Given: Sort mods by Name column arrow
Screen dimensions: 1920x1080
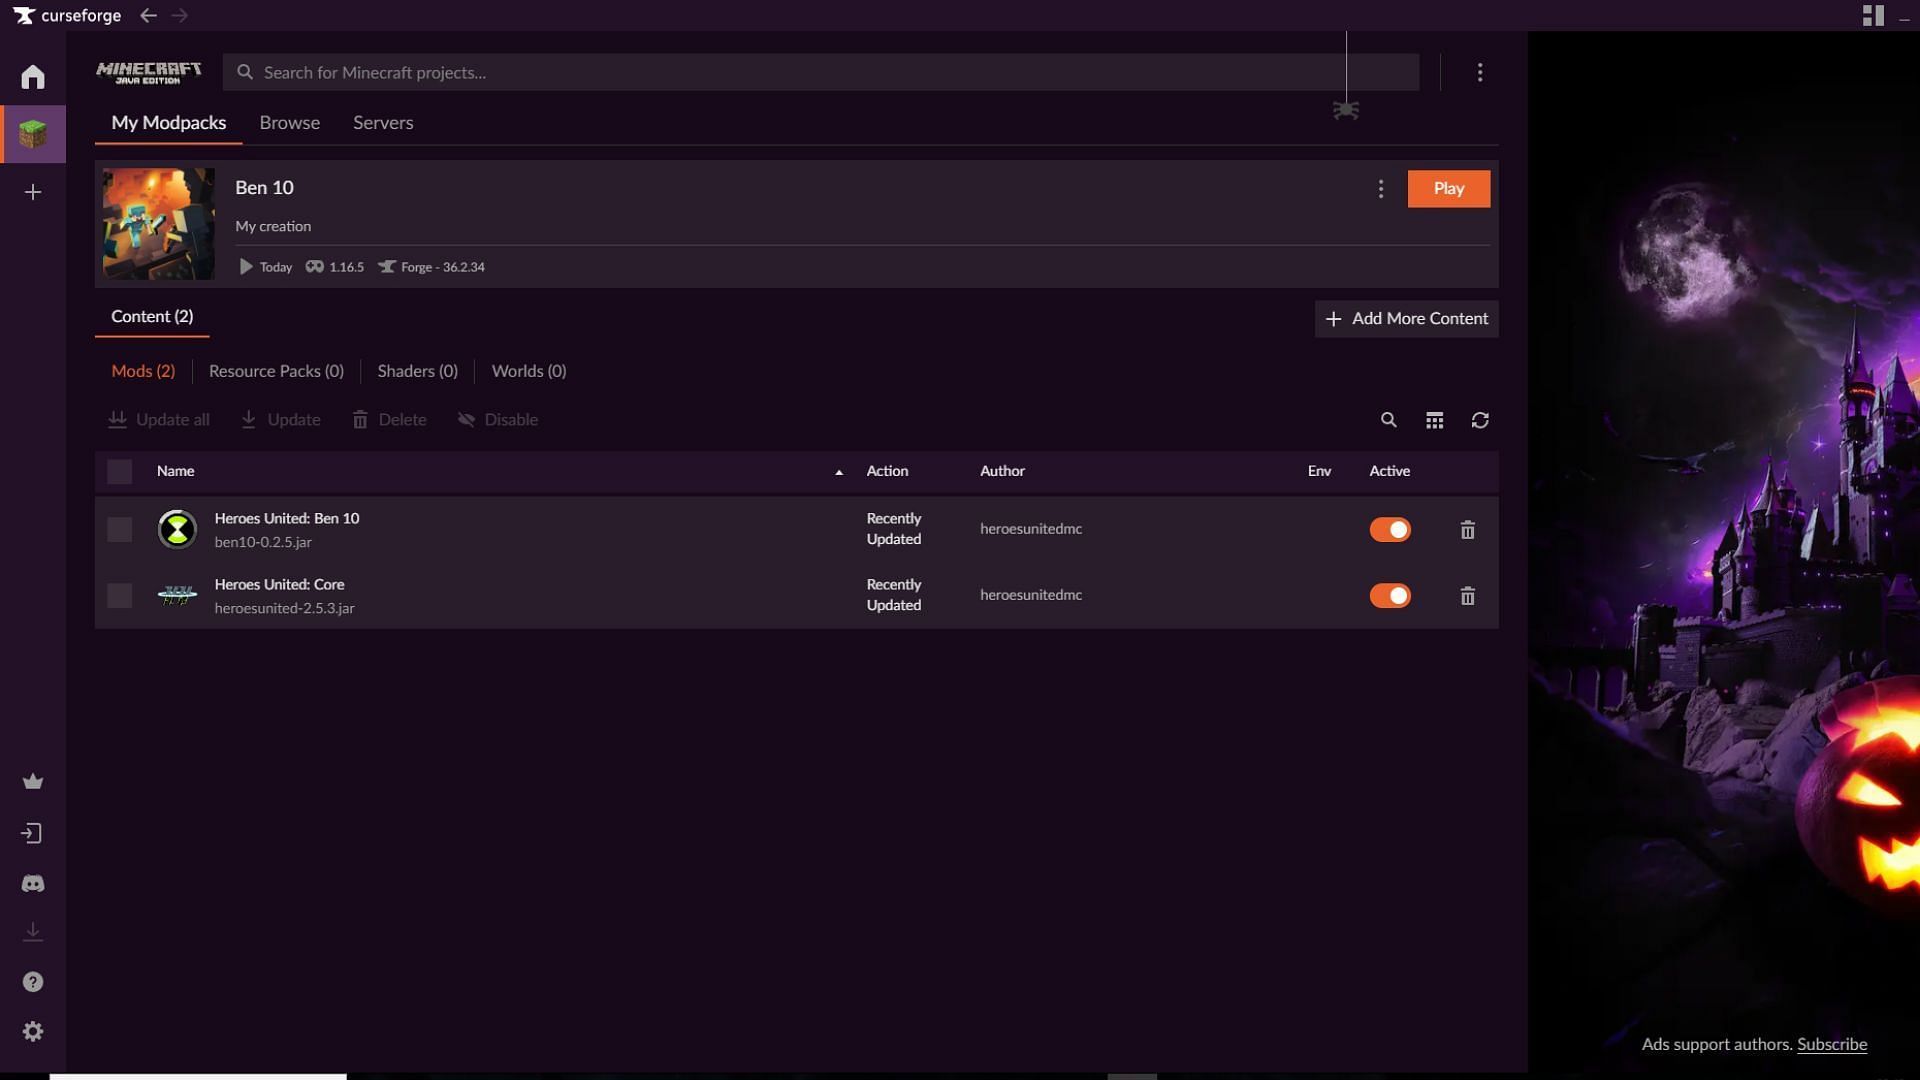Looking at the screenshot, I should [839, 472].
